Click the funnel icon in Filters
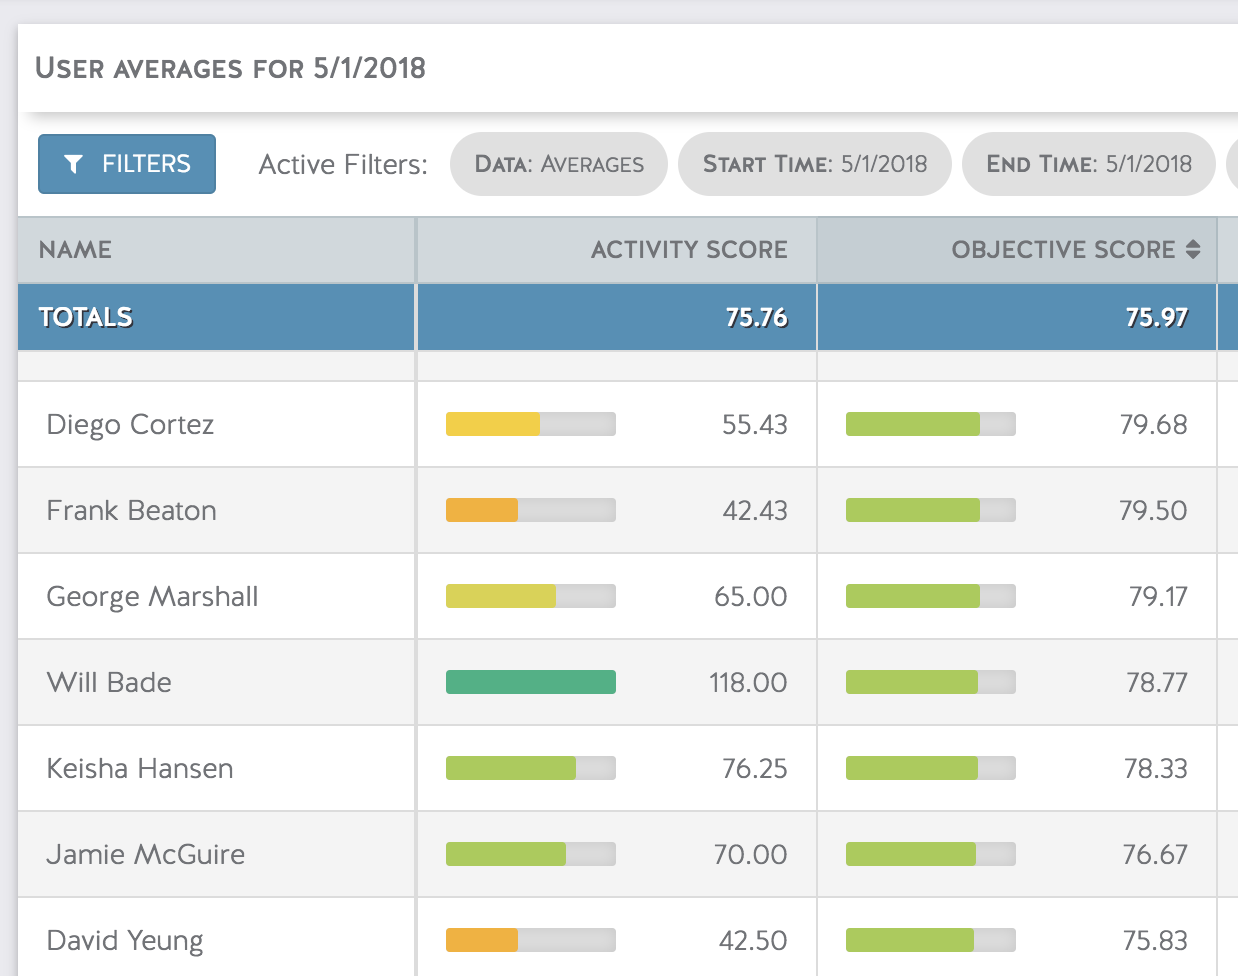The height and width of the screenshot is (976, 1238). 73,164
